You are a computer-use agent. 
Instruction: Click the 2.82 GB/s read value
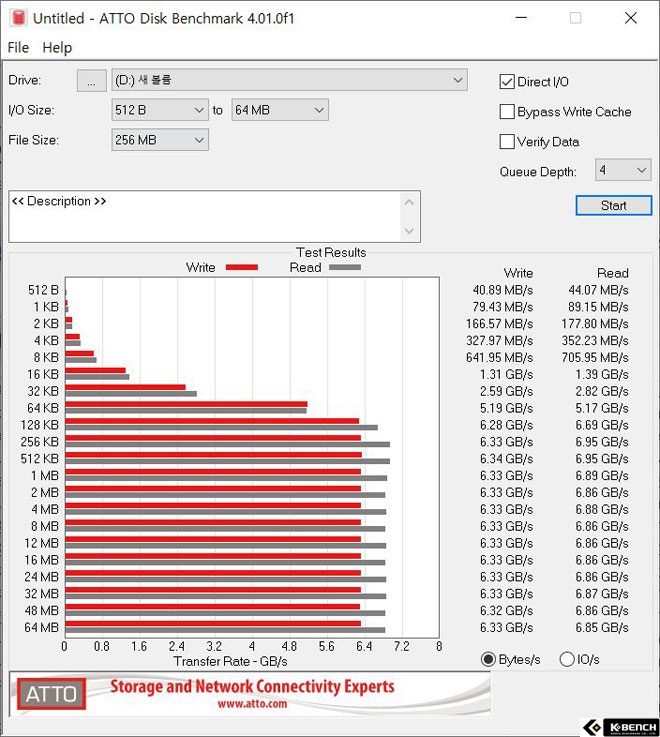point(602,392)
